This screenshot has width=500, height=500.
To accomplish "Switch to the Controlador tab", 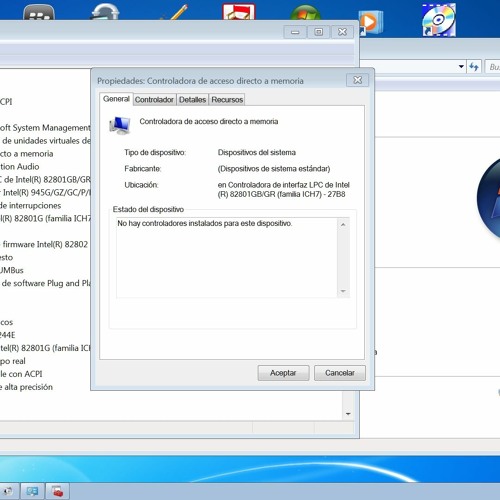I will point(154,100).
